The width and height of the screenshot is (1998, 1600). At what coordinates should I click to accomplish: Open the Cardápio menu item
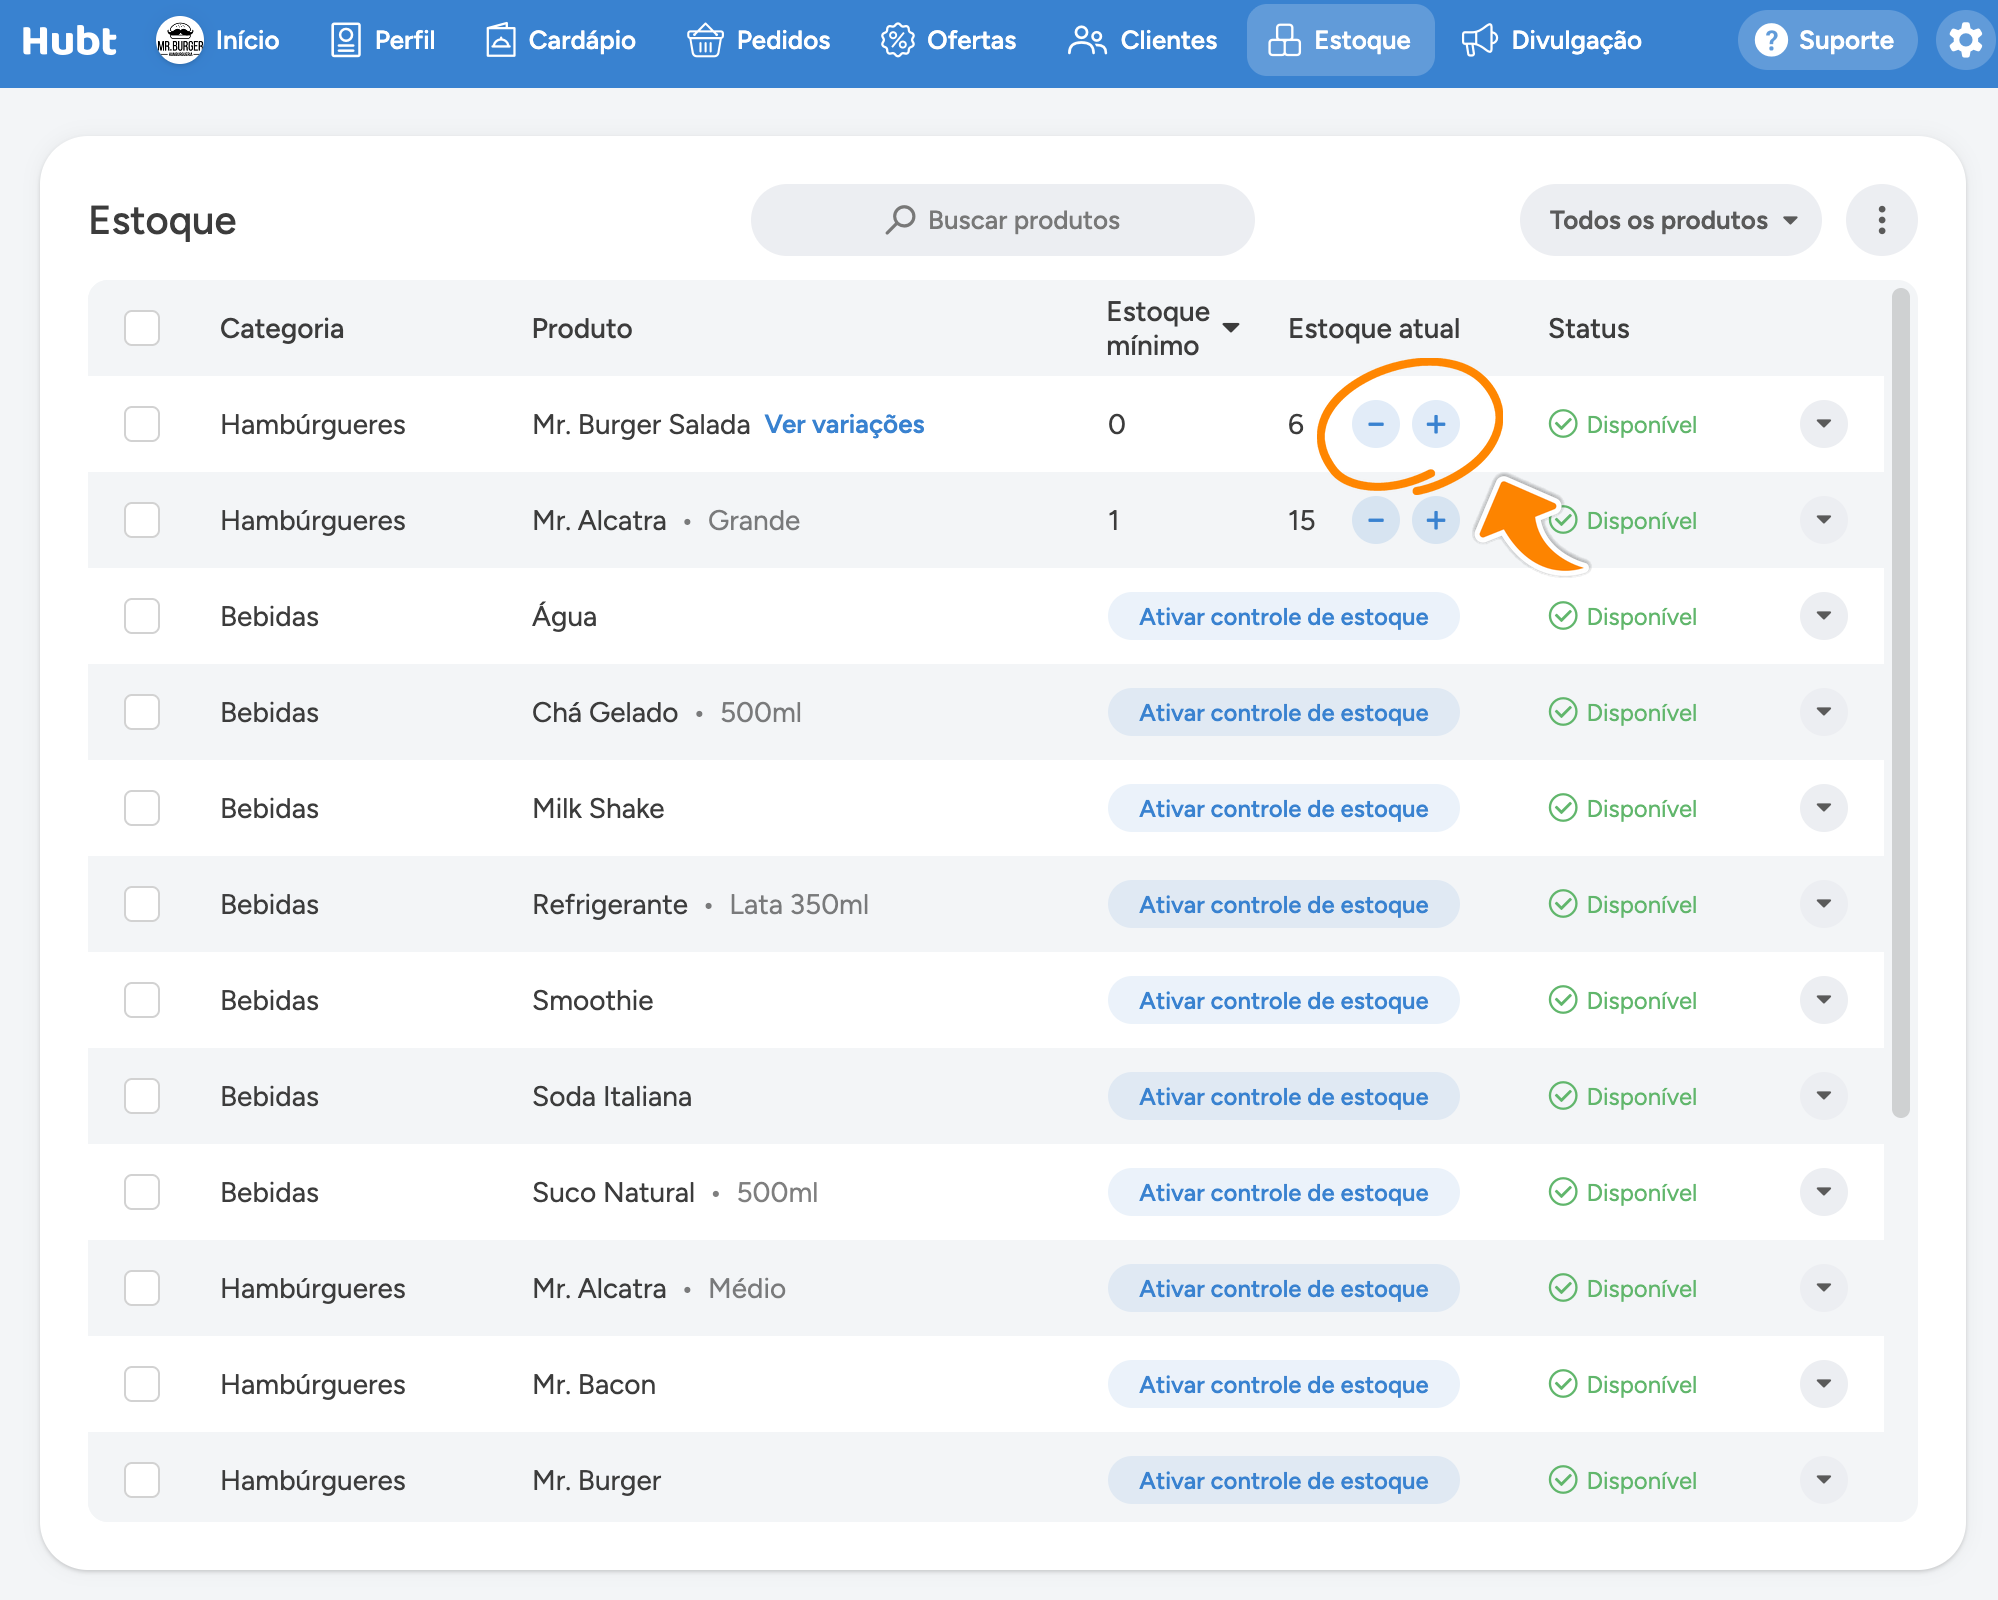[x=561, y=40]
